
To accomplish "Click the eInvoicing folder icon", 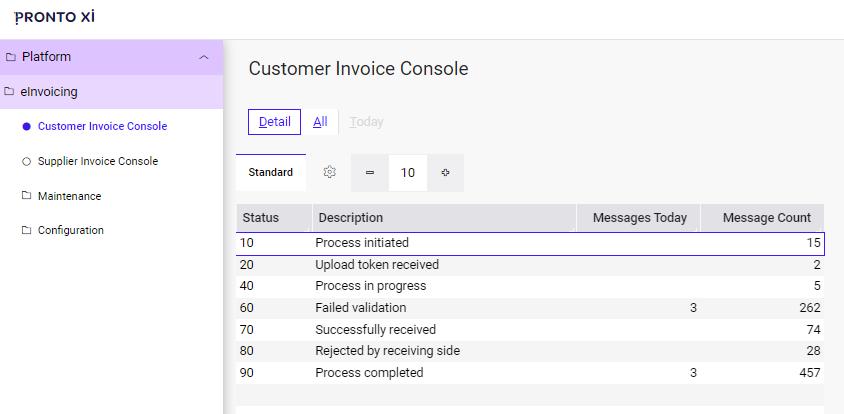I will tap(10, 92).
